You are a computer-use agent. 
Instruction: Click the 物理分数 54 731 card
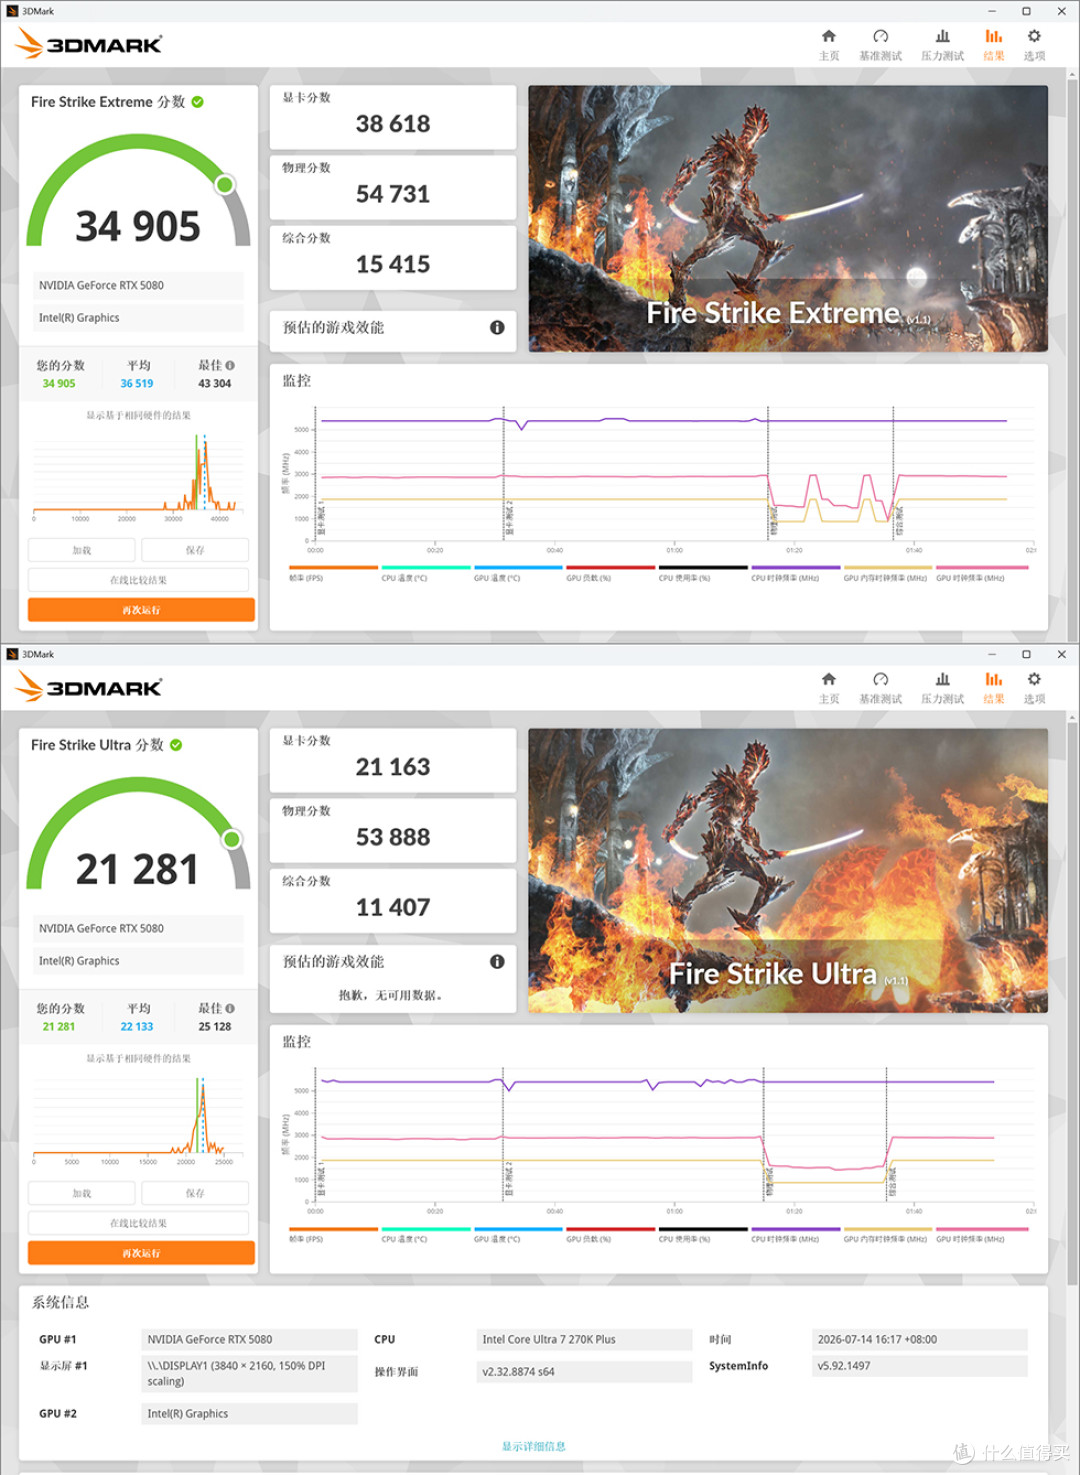click(x=393, y=187)
